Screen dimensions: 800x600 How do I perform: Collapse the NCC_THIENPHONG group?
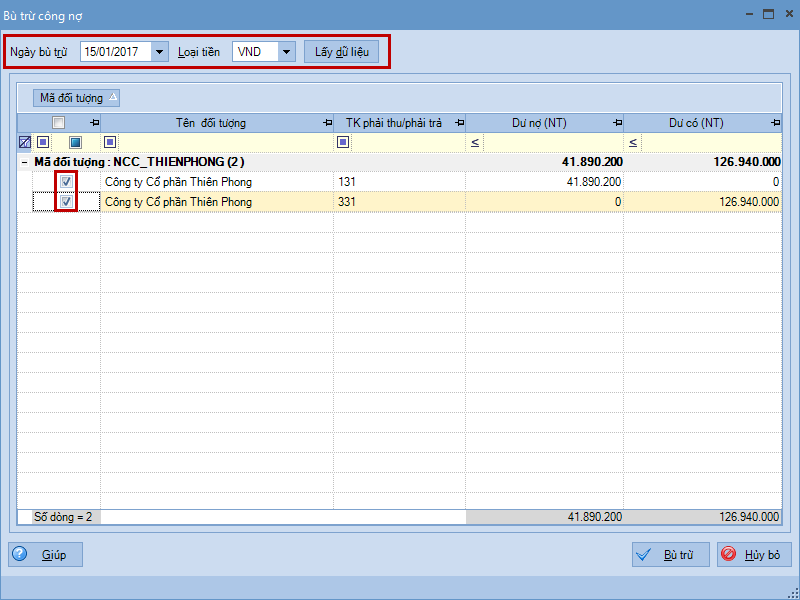coord(24,162)
